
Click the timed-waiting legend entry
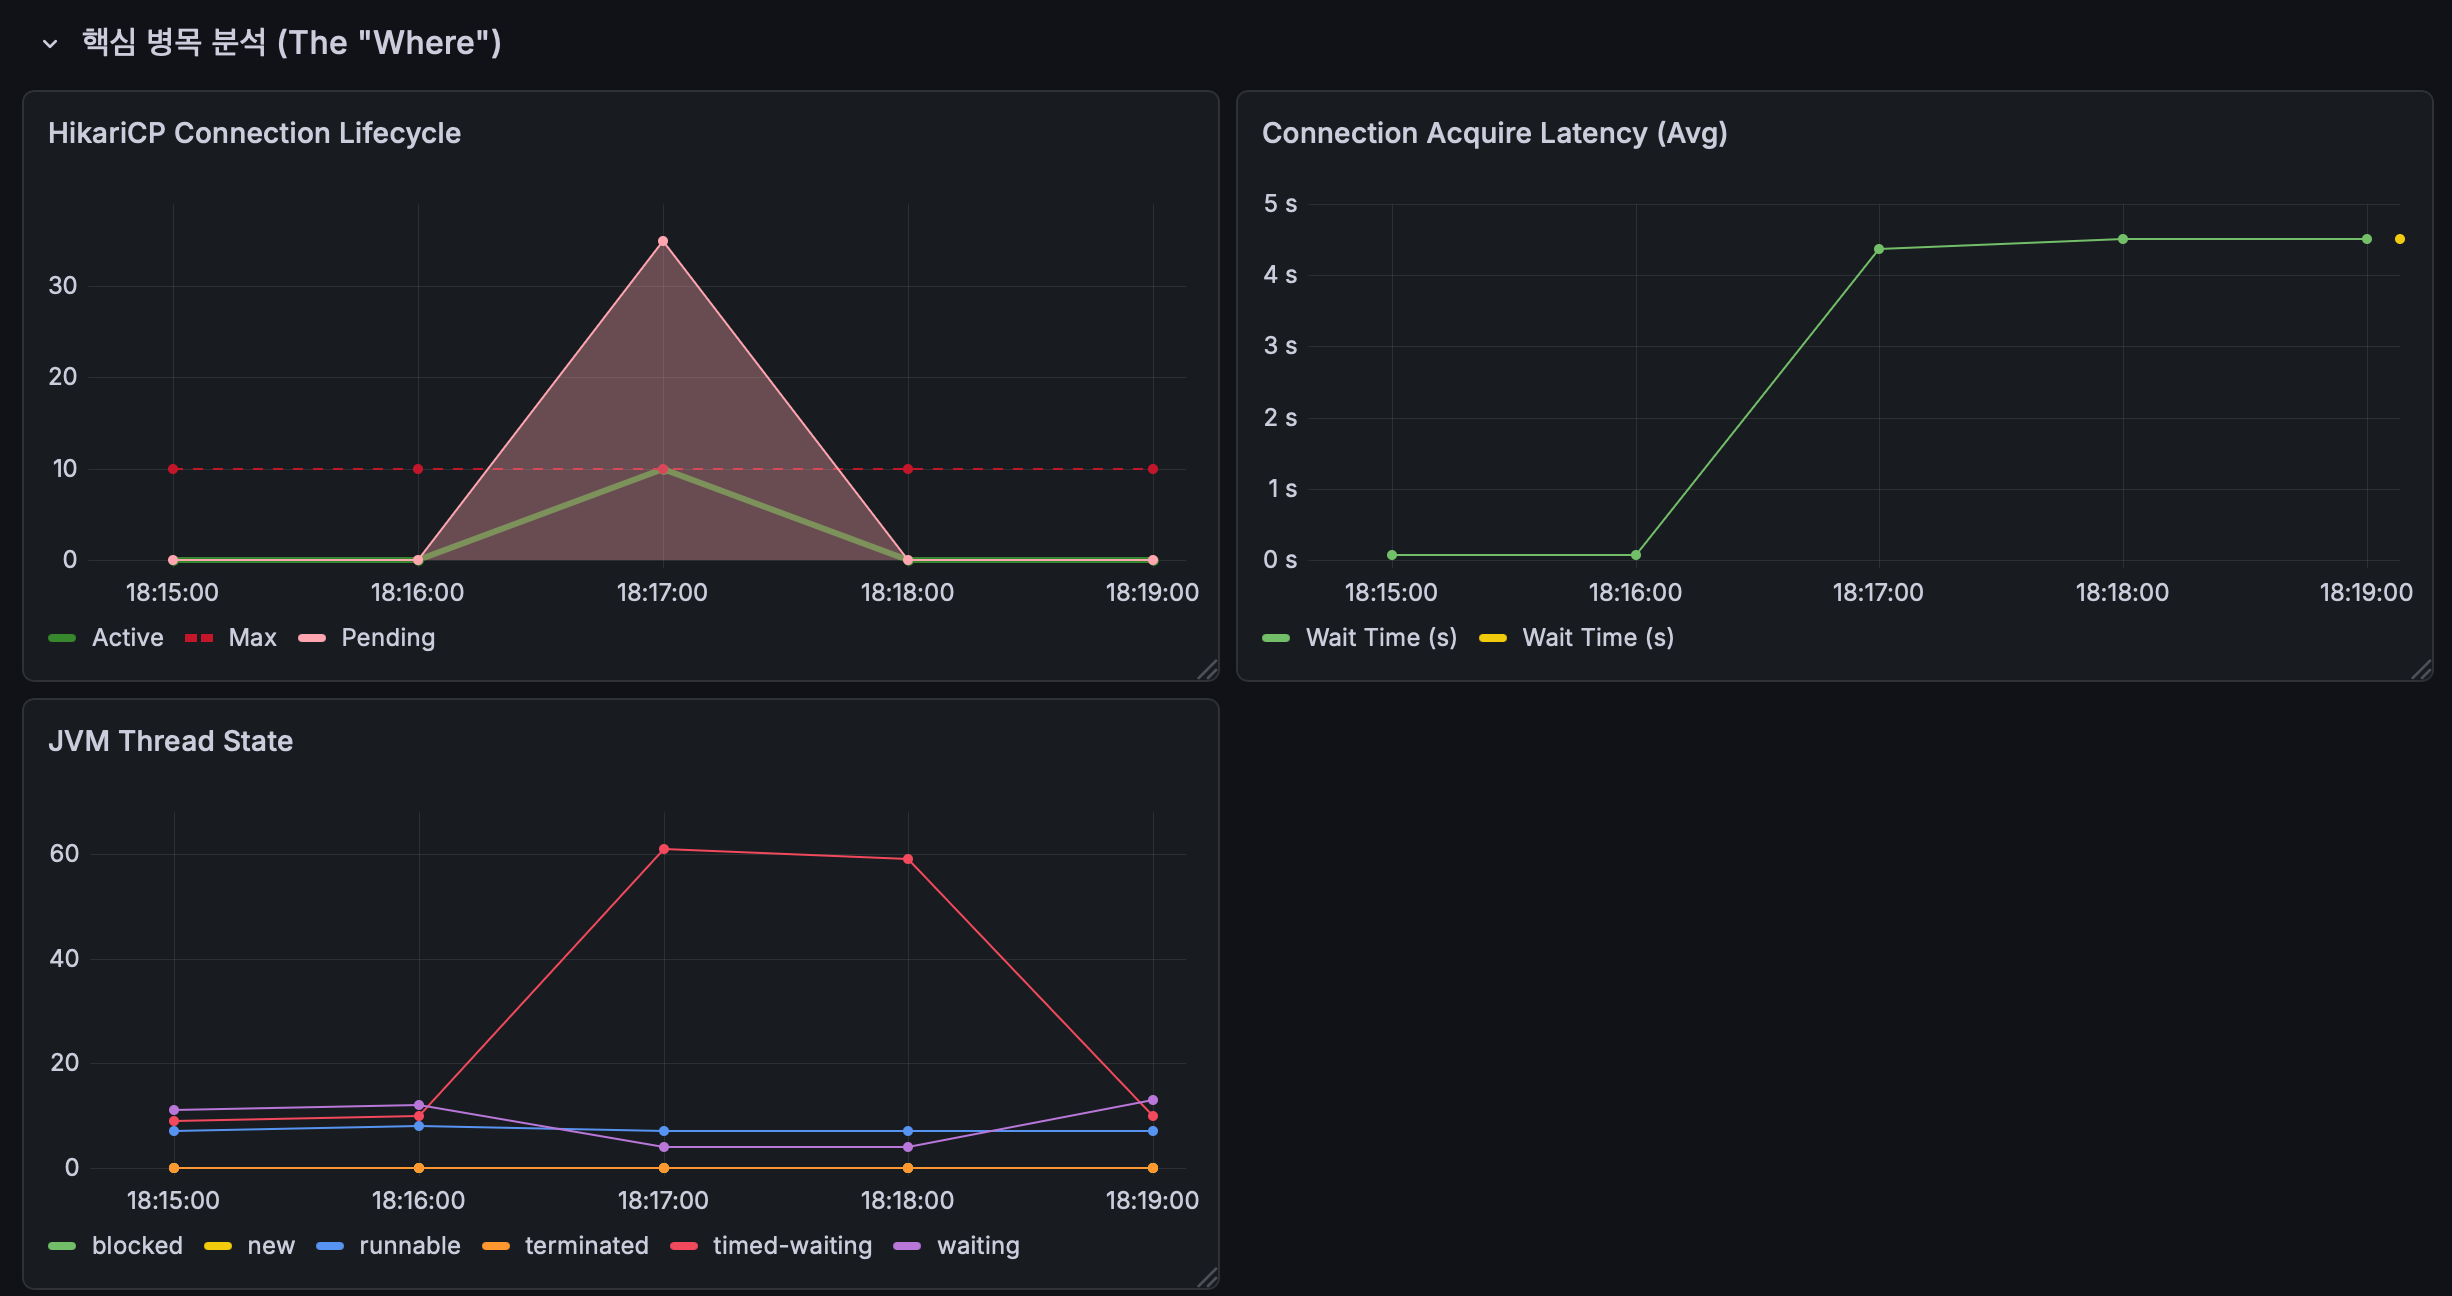pos(792,1246)
